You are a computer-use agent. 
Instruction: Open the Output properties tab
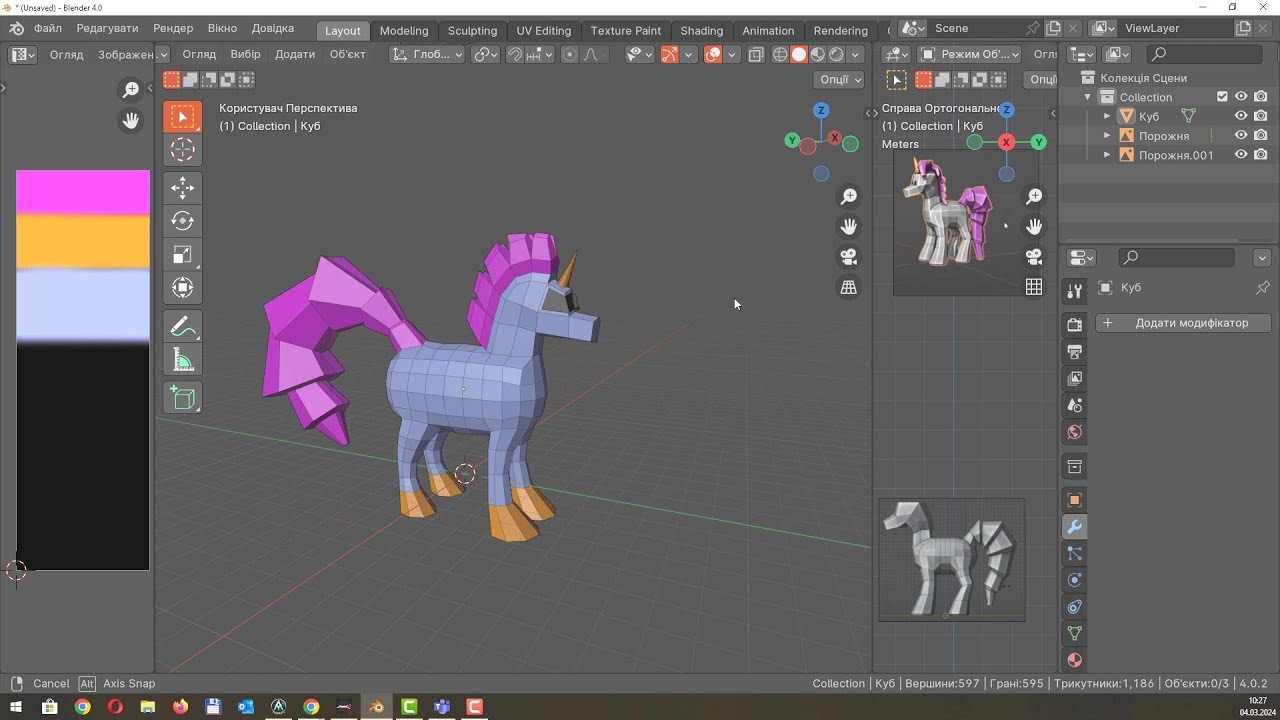1075,352
